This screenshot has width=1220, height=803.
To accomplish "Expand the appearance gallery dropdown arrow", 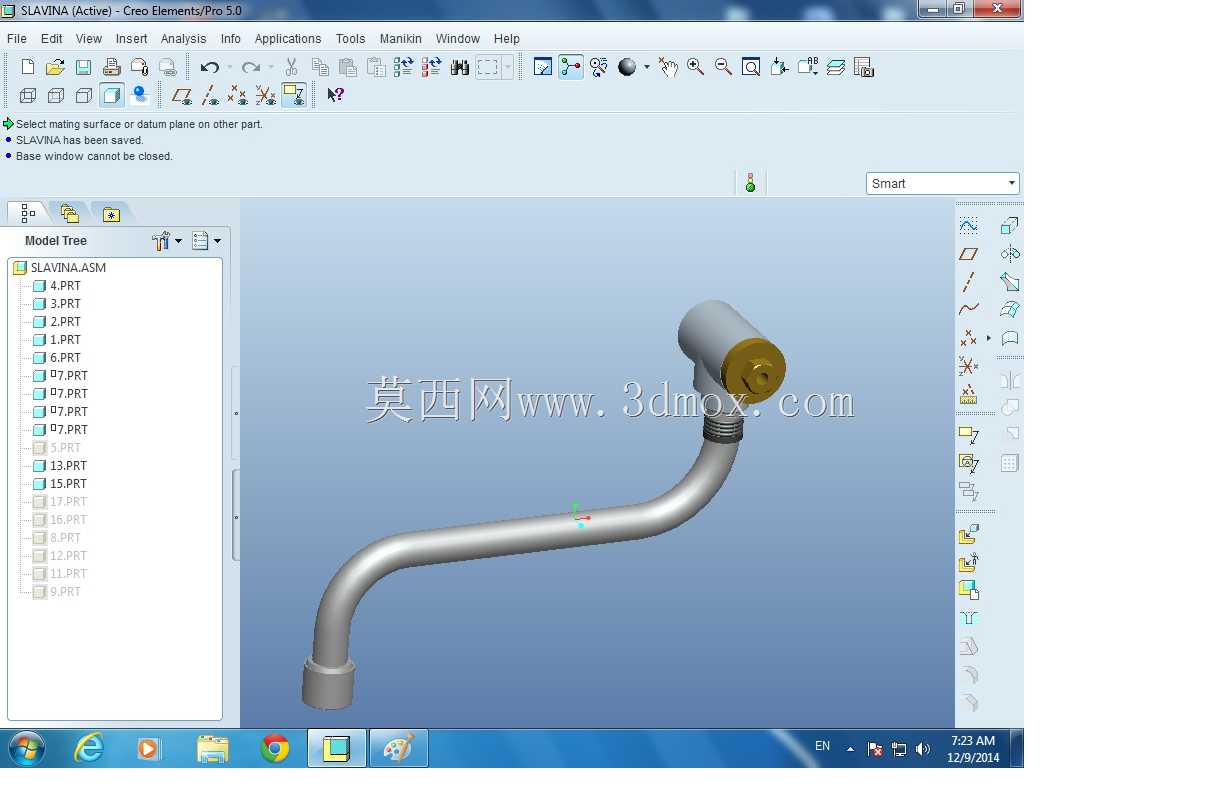I will [646, 67].
